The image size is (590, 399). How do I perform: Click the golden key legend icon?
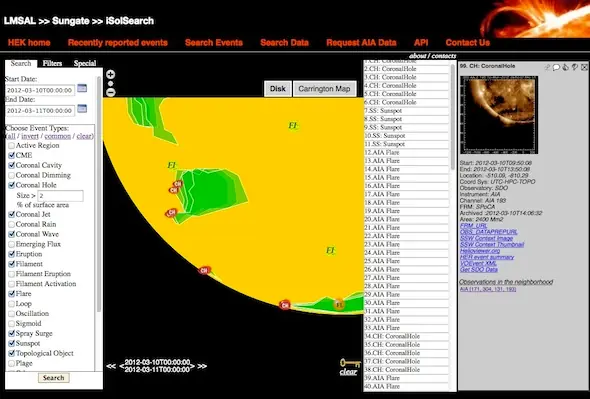coord(350,363)
